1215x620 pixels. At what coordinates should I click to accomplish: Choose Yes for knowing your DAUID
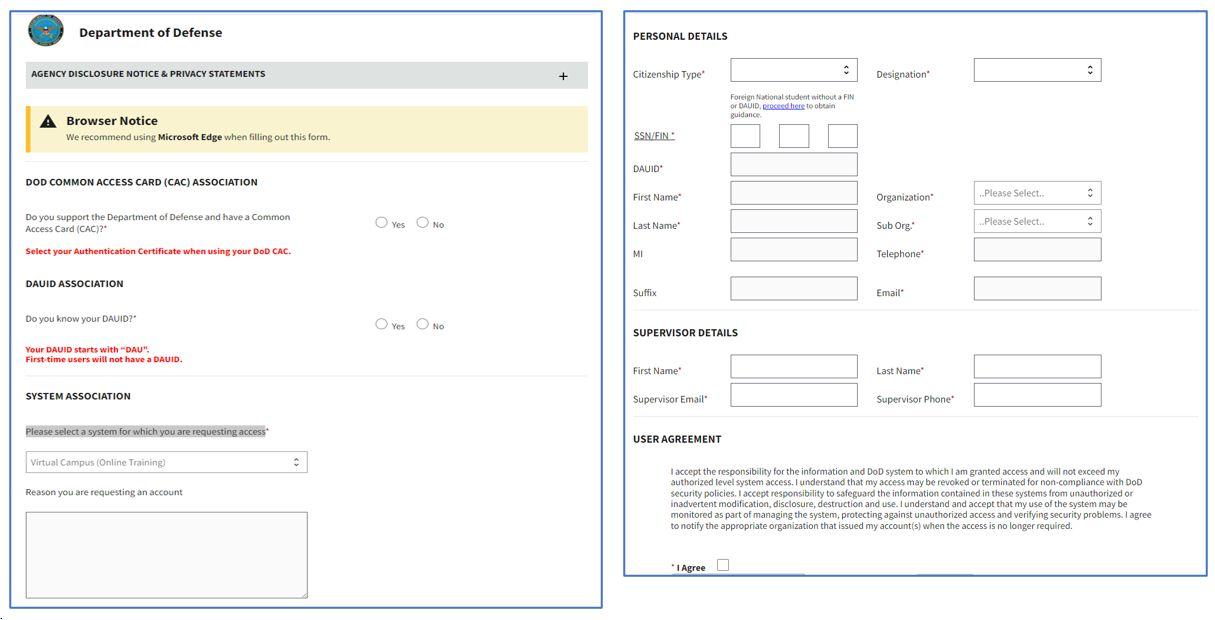coord(381,324)
